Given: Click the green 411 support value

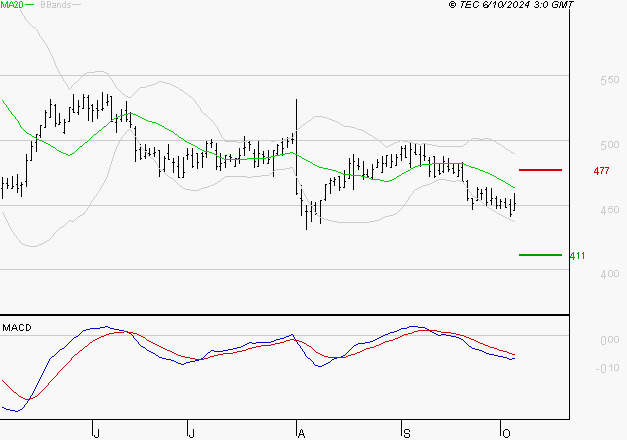Looking at the screenshot, I should tap(577, 256).
